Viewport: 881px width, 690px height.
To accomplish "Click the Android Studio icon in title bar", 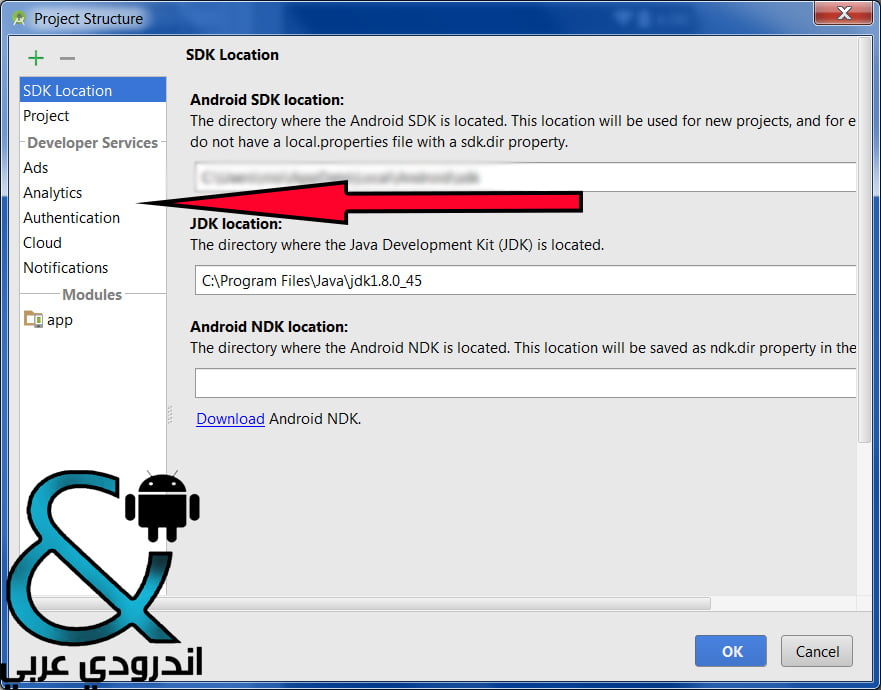I will tap(19, 19).
